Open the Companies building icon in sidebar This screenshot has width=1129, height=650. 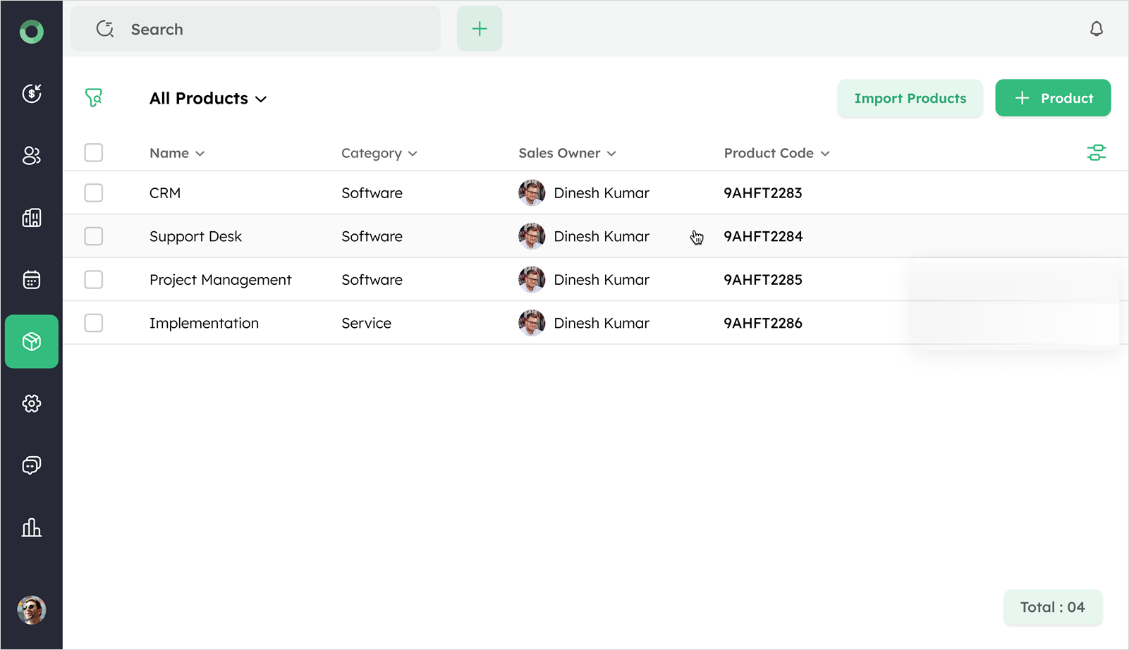[32, 217]
